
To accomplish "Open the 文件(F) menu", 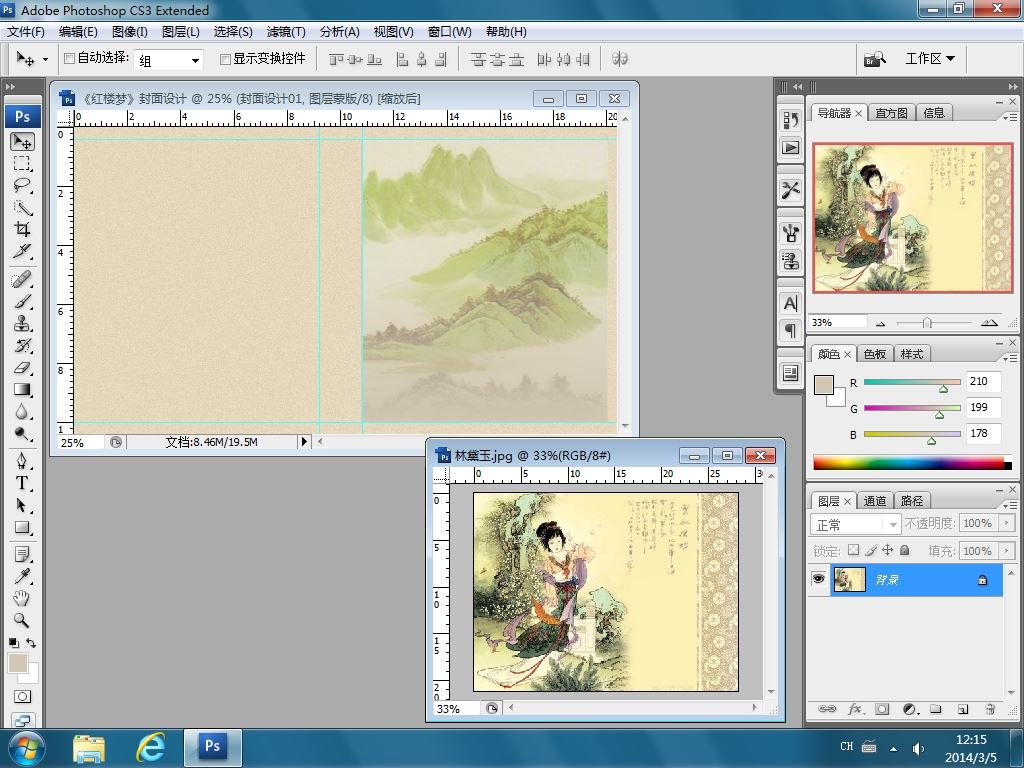I will 25,32.
